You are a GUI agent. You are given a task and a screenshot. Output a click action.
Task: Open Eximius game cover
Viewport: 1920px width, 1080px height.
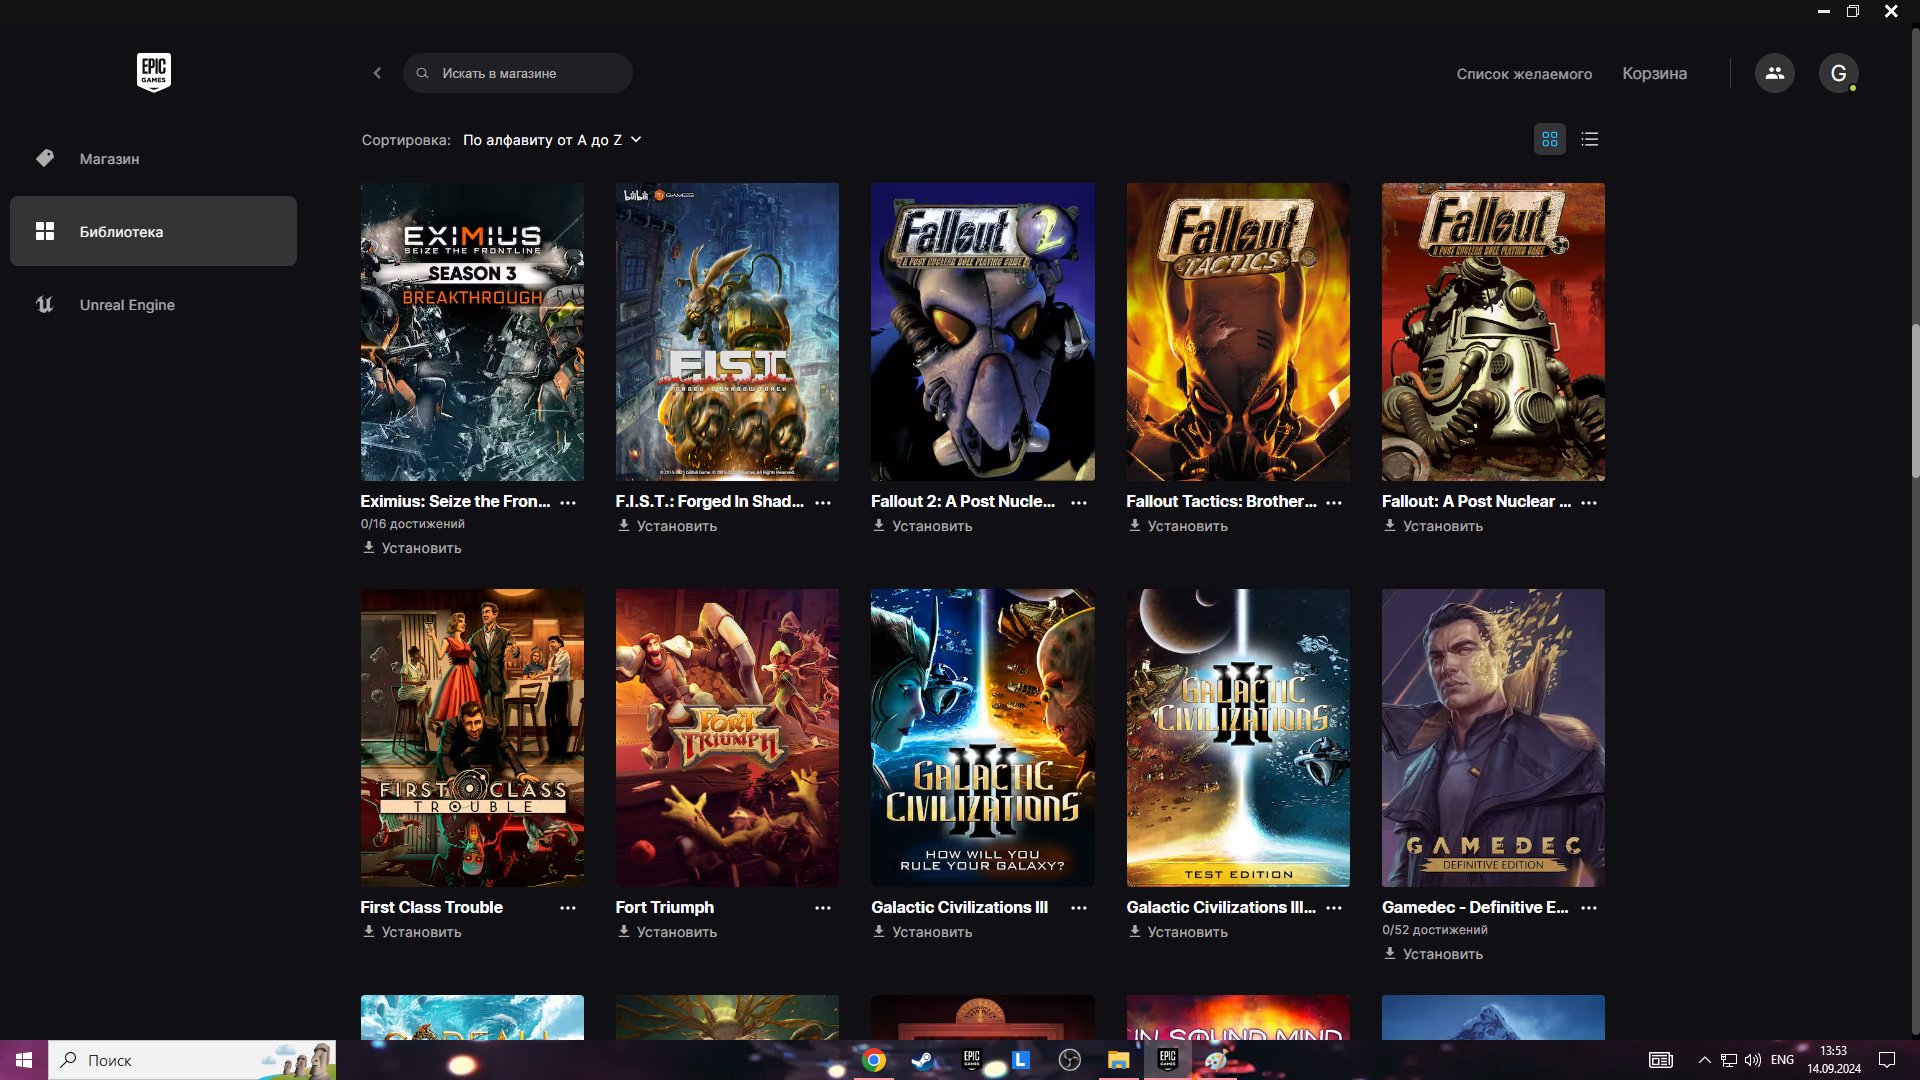472,332
